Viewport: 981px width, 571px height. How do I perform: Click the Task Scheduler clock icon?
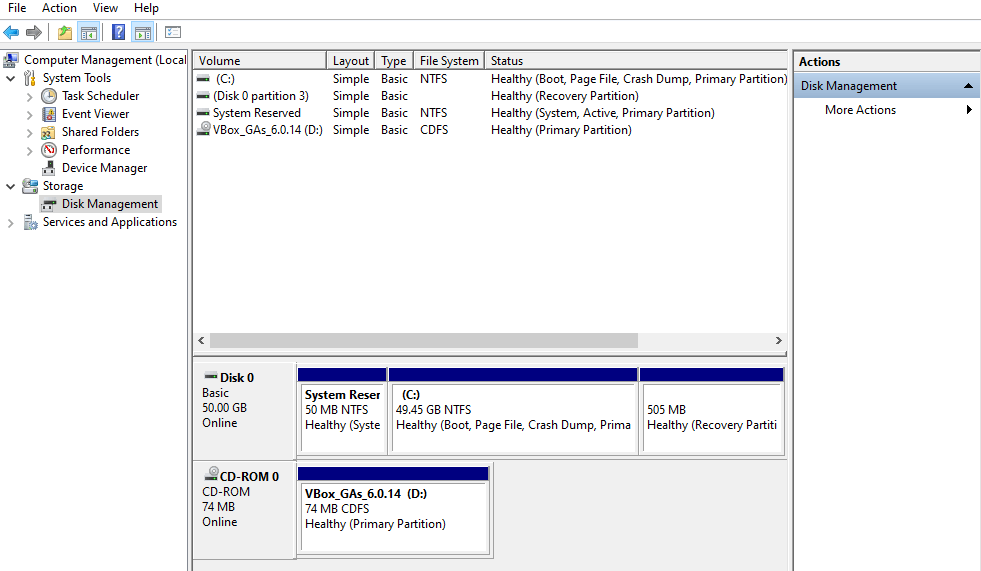point(49,96)
